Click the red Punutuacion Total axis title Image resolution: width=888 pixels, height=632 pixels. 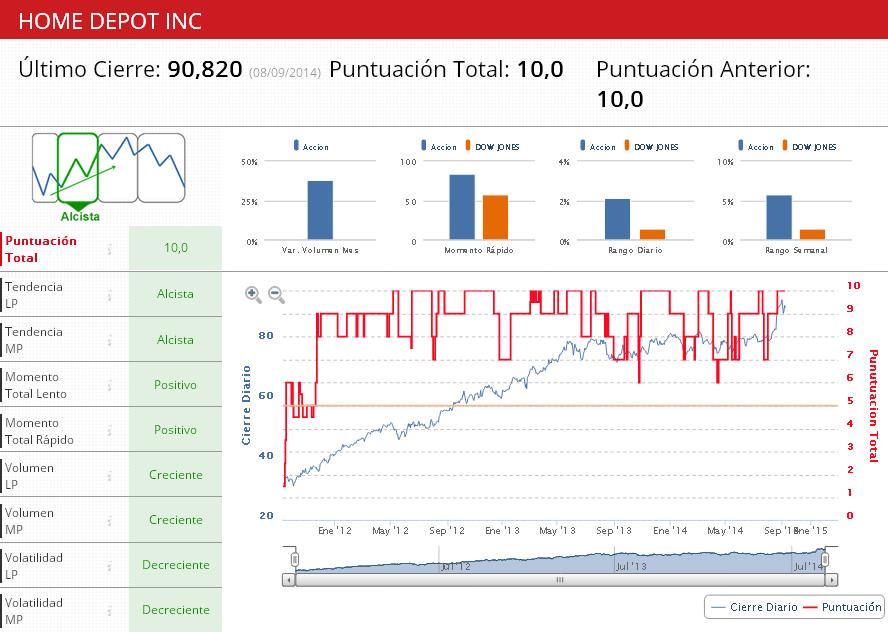873,406
